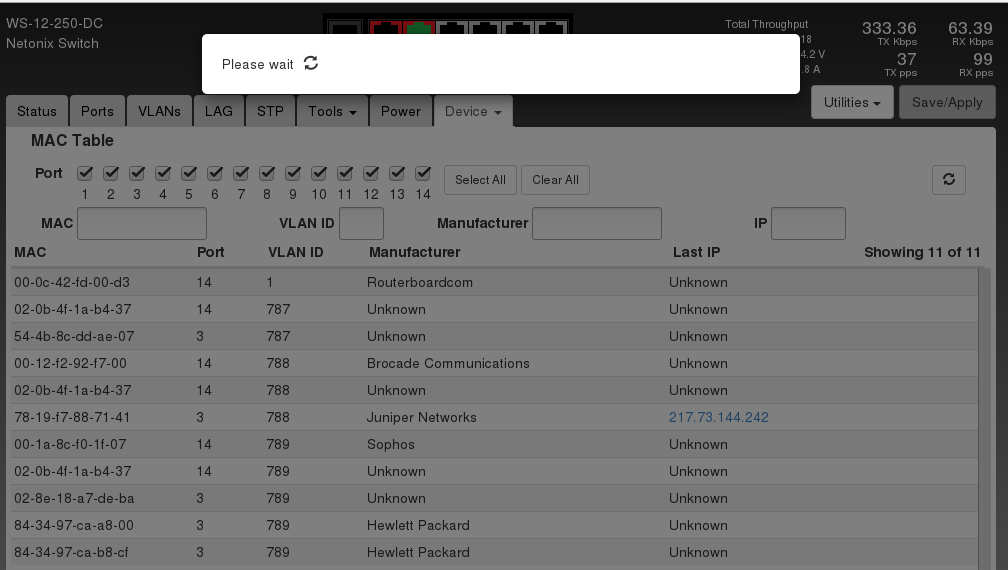This screenshot has height=570, width=1008.
Task: Uncheck the Port 1 checkbox
Action: tap(85, 173)
